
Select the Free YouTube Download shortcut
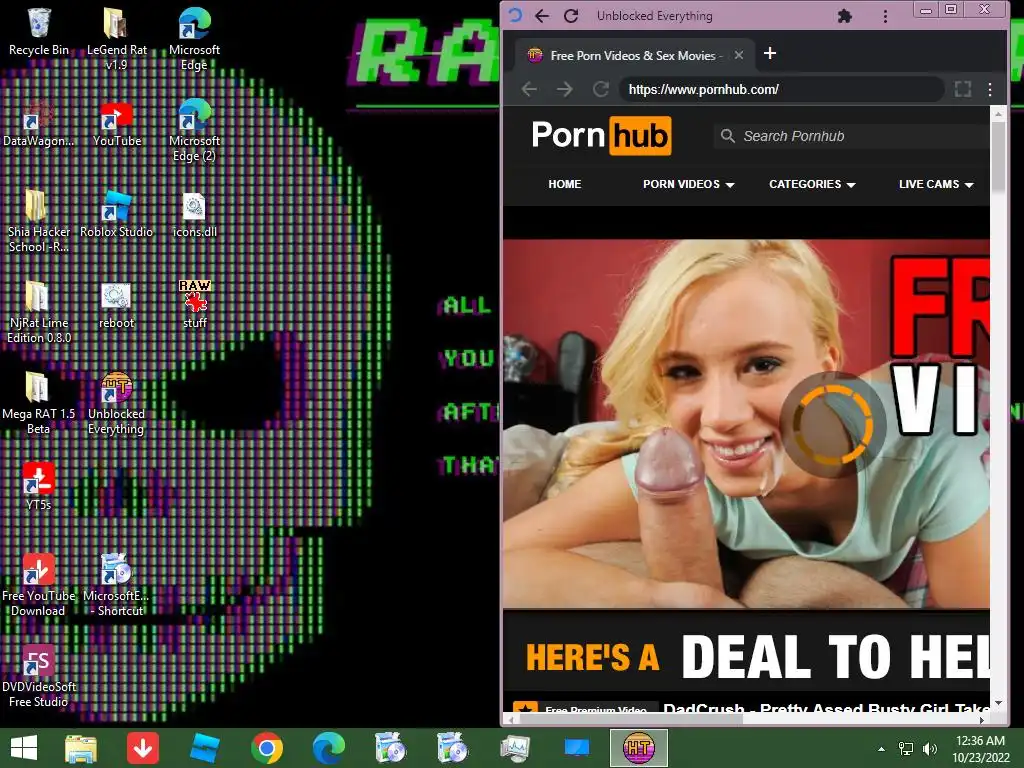(39, 584)
